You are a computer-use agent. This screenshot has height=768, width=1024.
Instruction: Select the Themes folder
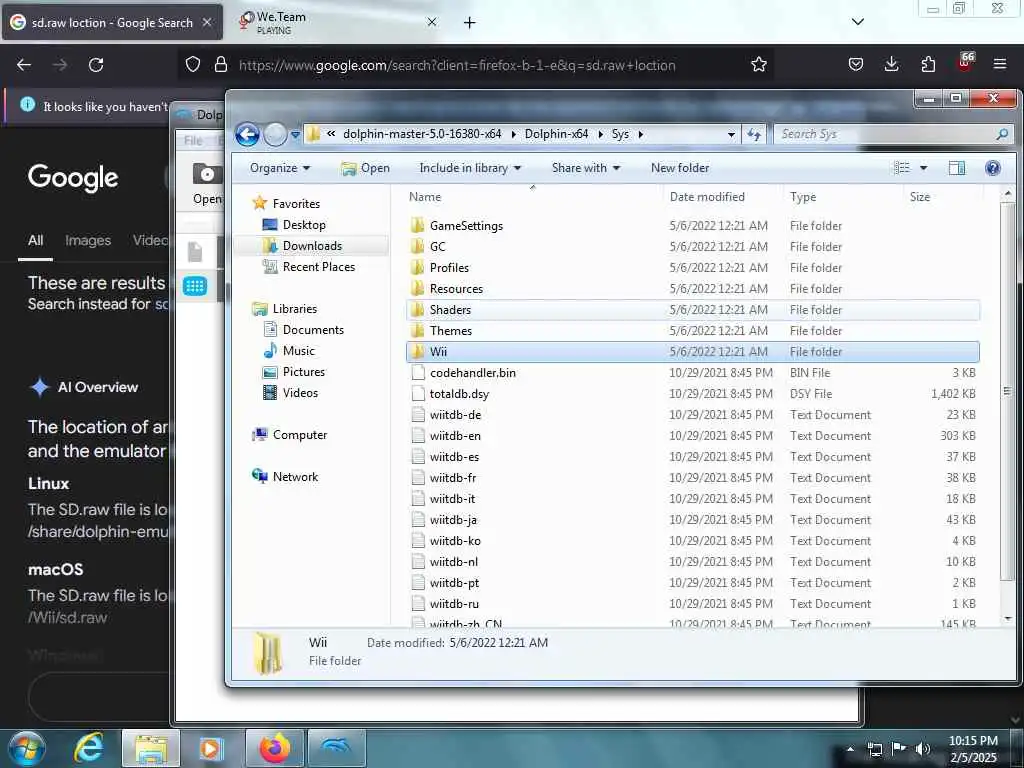coord(451,330)
